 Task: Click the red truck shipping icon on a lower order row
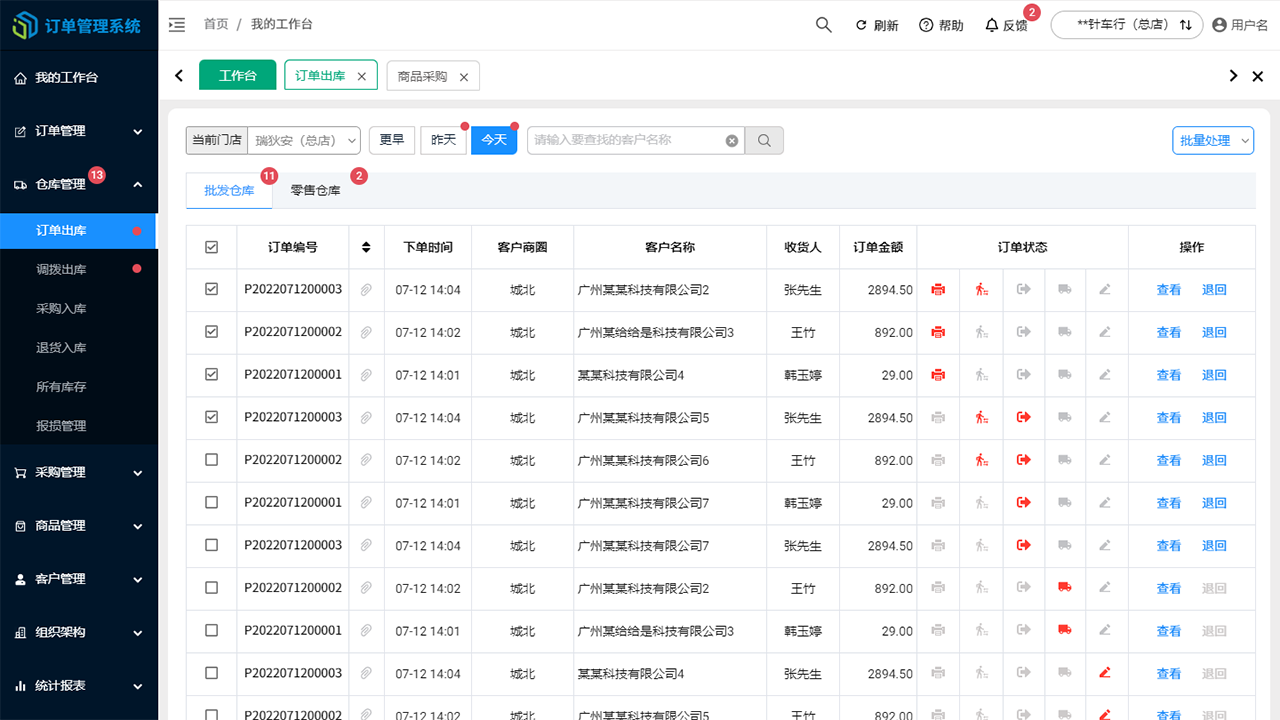pyautogui.click(x=1065, y=589)
